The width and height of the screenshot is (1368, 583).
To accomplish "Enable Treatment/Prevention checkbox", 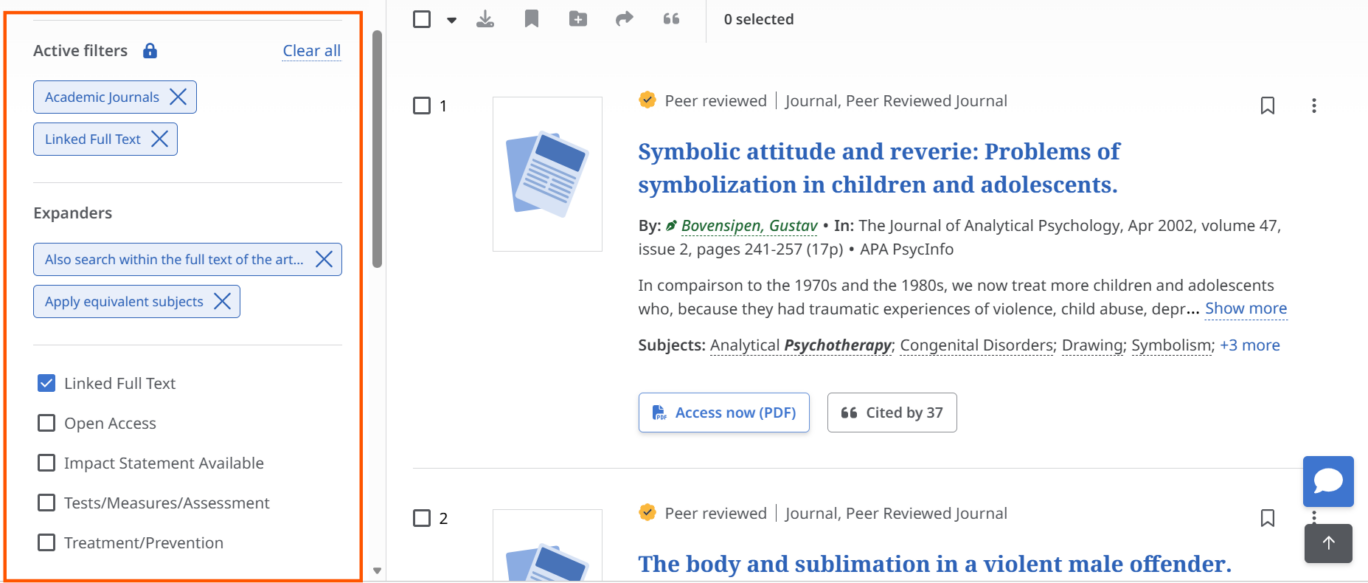I will 46,543.
